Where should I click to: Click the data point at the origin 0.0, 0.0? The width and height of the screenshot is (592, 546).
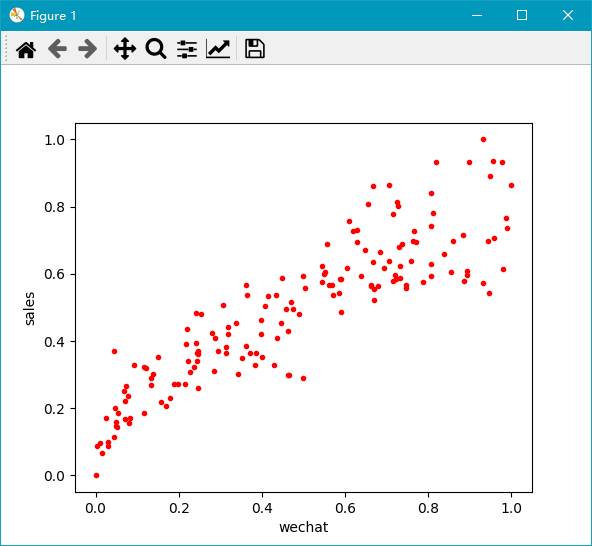(96, 475)
